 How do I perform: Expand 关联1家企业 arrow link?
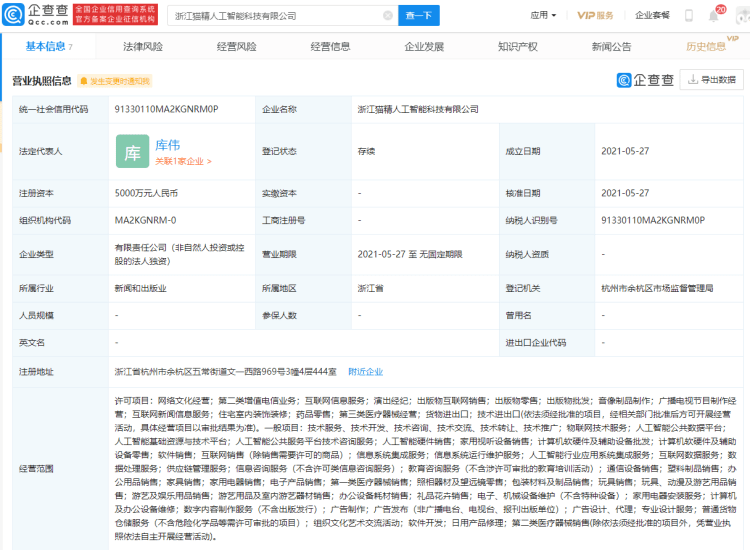tap(183, 161)
